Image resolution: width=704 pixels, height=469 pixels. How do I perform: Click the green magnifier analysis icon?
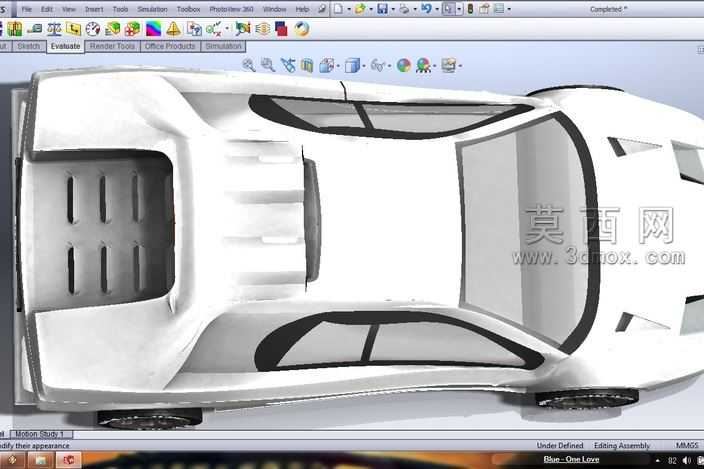coord(242,29)
